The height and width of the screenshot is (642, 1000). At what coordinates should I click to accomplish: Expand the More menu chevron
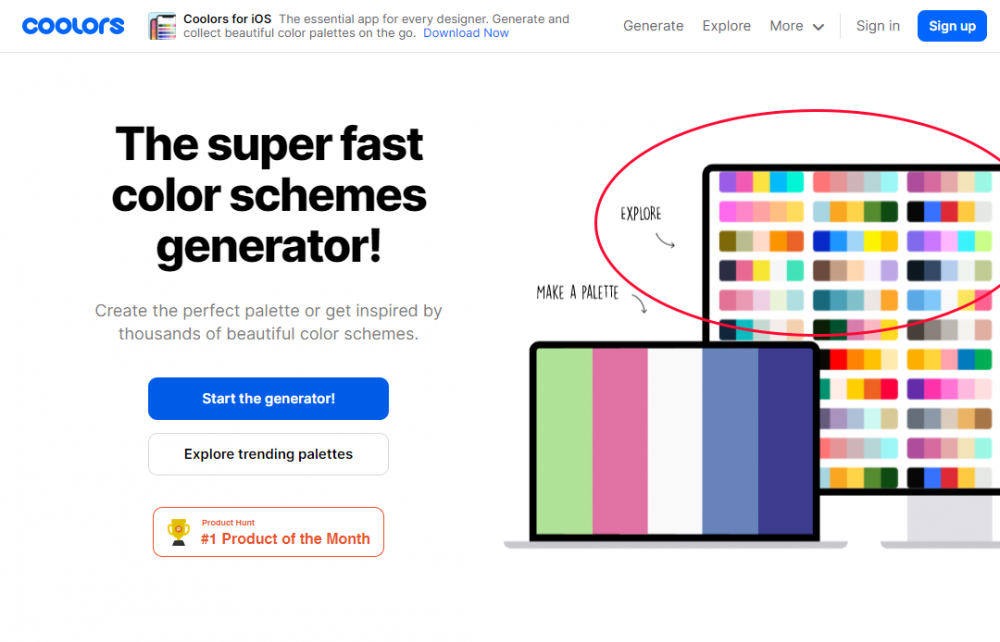pos(819,27)
